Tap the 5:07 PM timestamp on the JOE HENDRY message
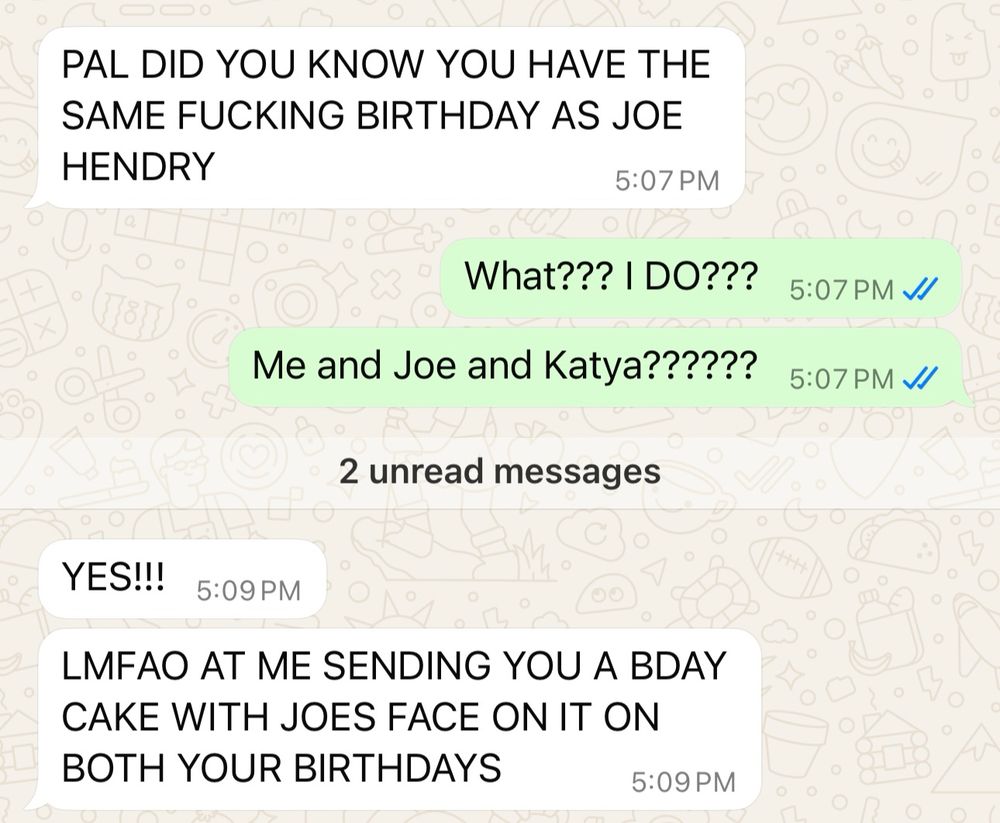Viewport: 1000px width, 823px height. point(667,181)
